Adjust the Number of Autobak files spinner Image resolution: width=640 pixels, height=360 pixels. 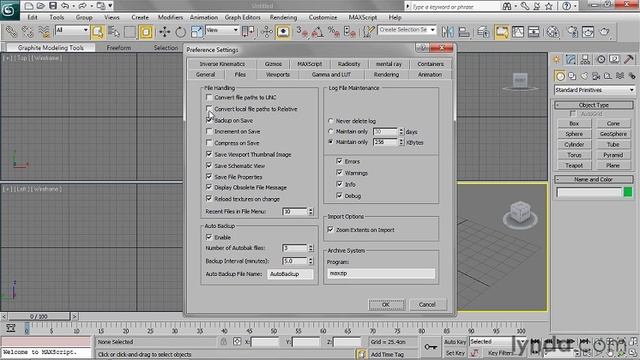311,248
